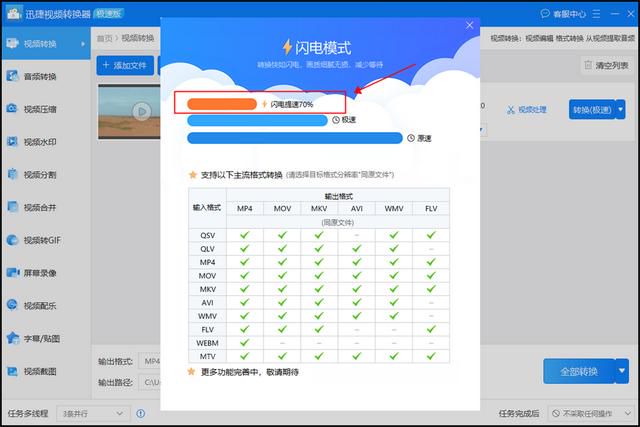Image resolution: width=640 pixels, height=427 pixels.
Task: Click the 视频配乐 music icon
Action: pyautogui.click(x=12, y=305)
